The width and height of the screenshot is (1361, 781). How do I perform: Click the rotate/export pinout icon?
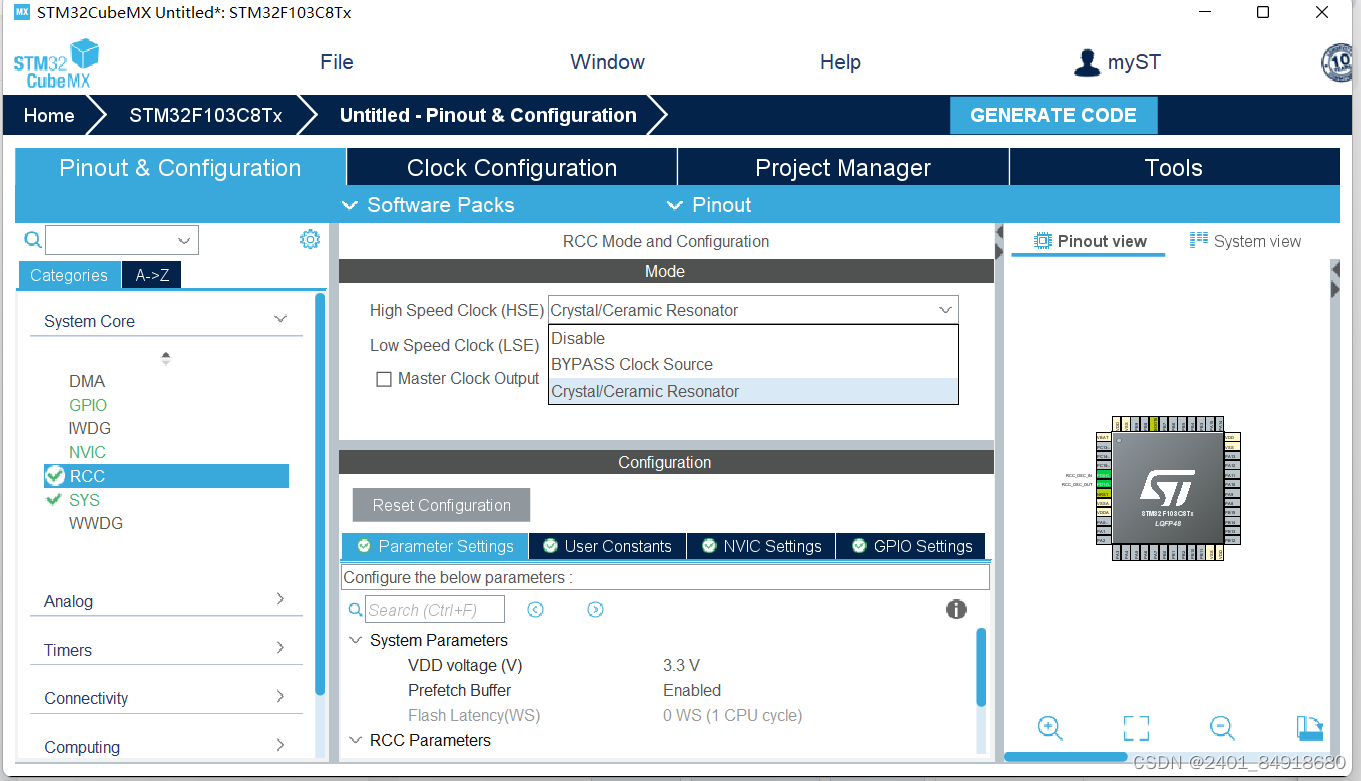point(1309,728)
